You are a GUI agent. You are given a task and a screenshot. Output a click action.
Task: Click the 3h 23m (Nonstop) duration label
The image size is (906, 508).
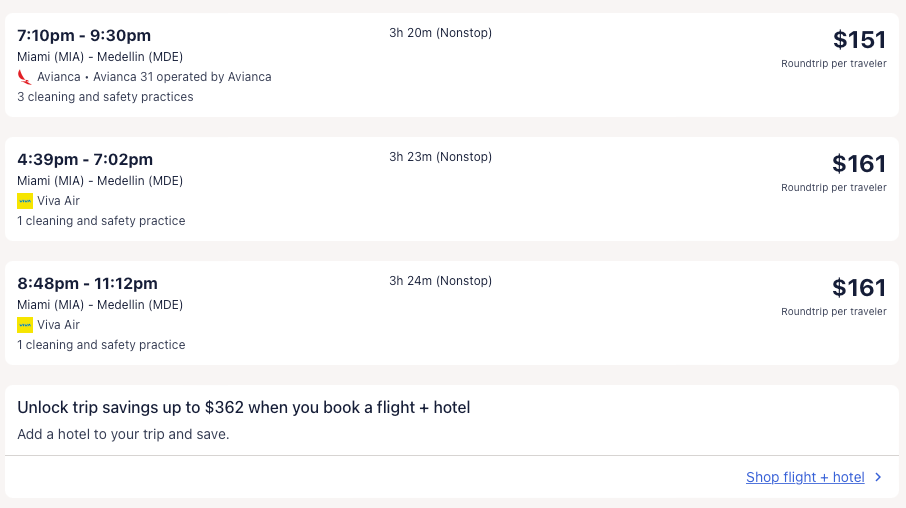pyautogui.click(x=440, y=157)
